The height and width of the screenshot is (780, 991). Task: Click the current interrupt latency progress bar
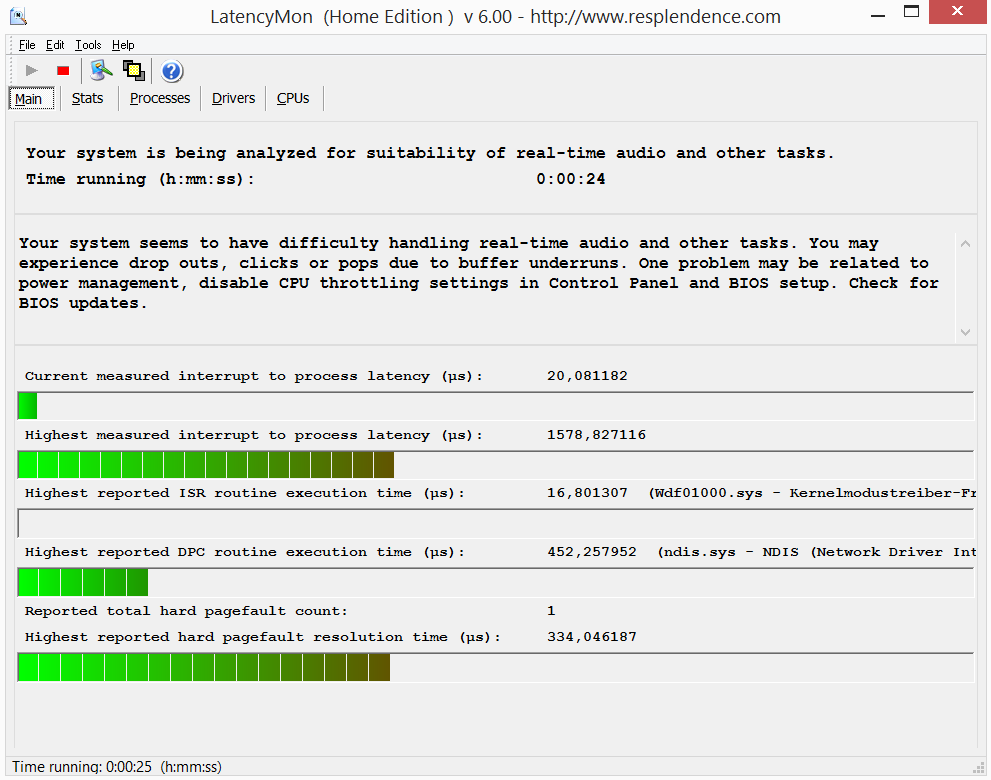[x=496, y=405]
